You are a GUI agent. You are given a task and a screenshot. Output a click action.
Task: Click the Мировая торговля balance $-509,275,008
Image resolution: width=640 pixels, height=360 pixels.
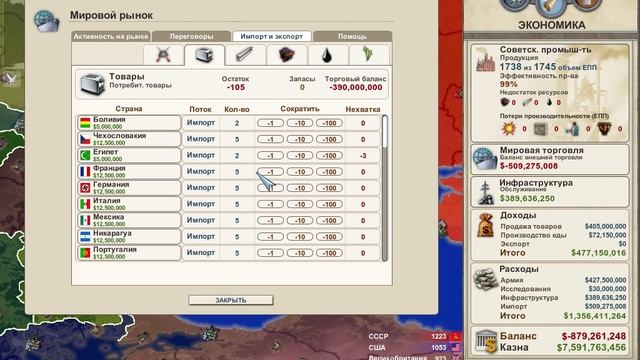click(529, 166)
